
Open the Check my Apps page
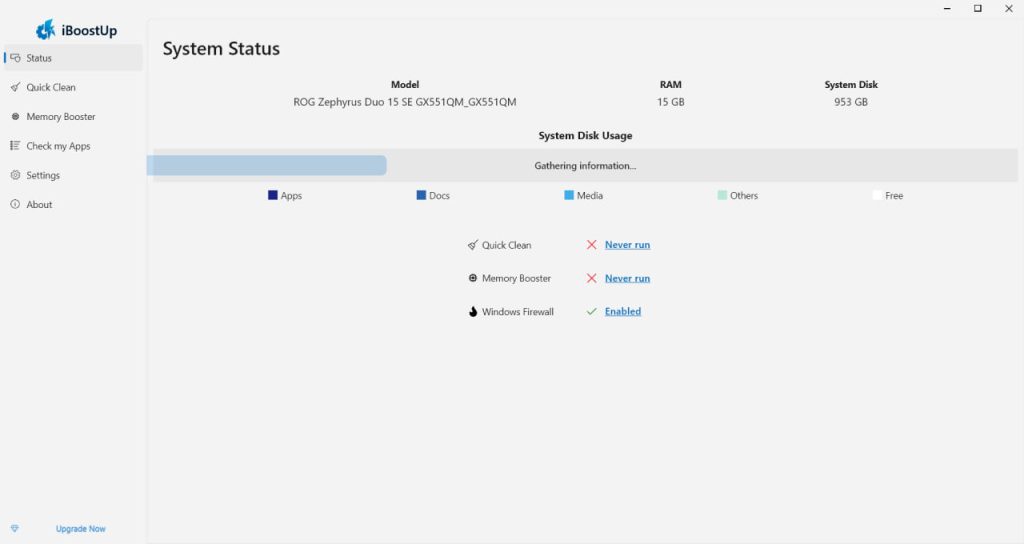(58, 146)
